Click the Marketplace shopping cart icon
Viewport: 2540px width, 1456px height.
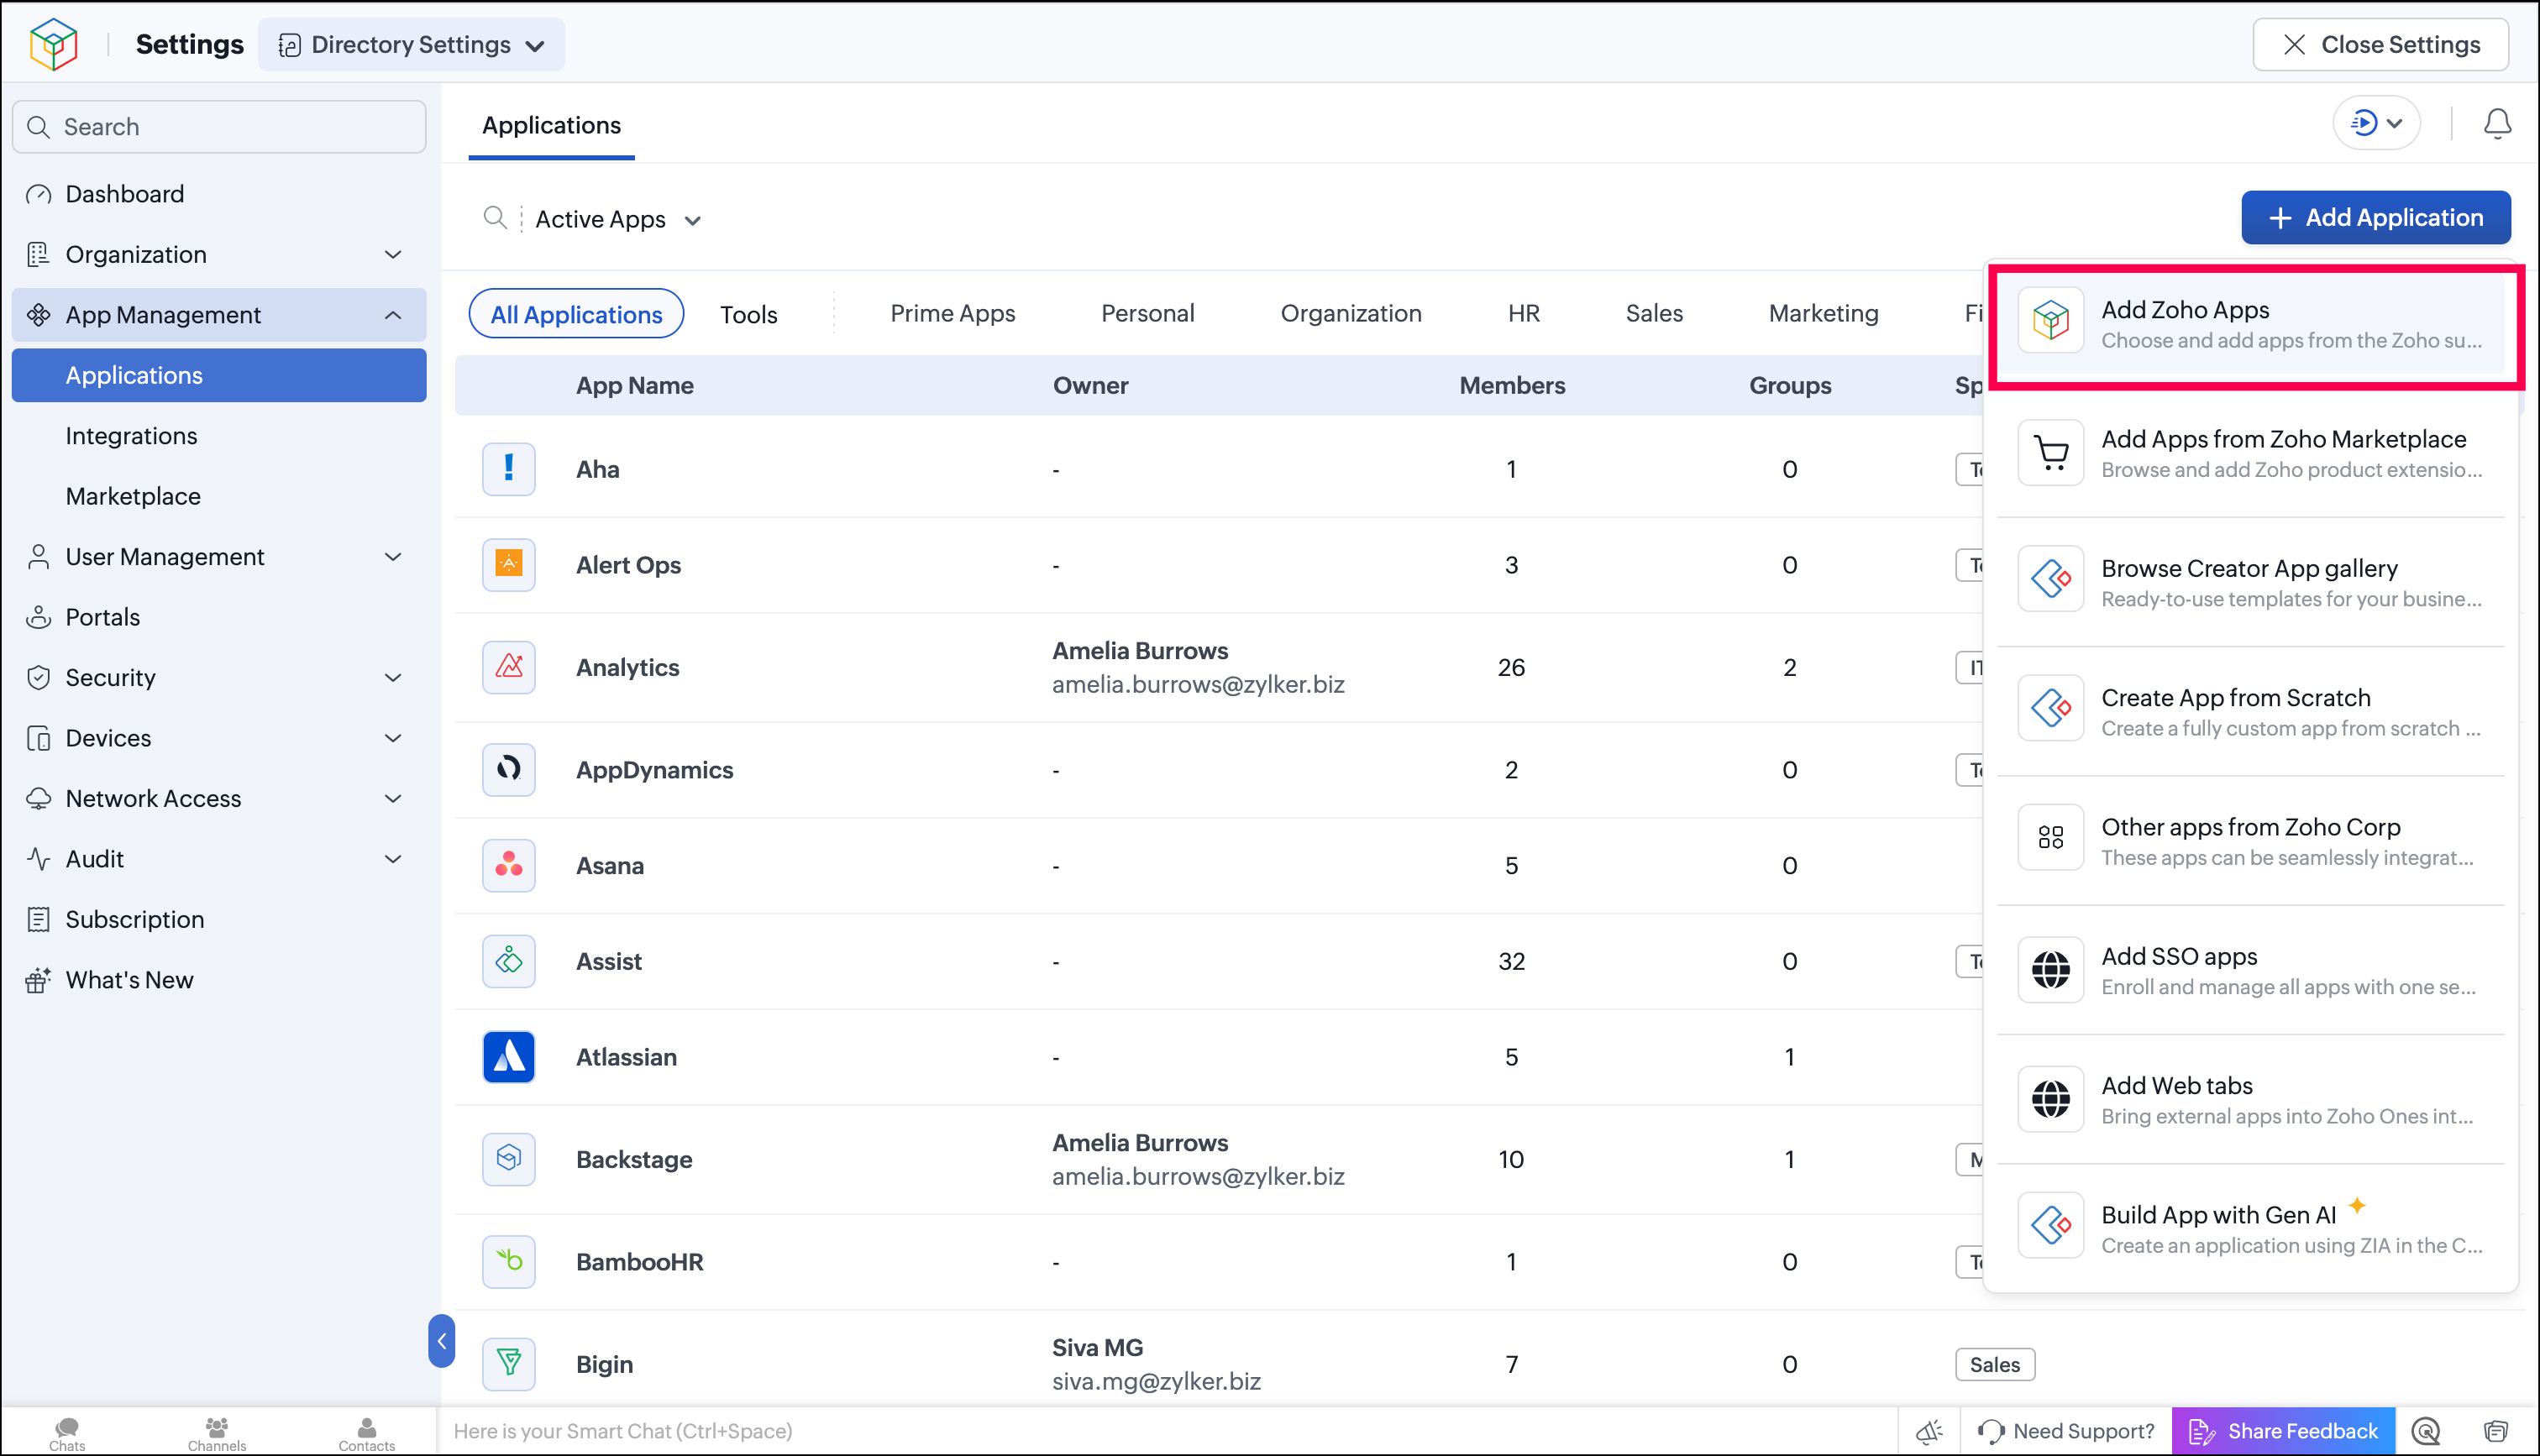coord(2051,452)
